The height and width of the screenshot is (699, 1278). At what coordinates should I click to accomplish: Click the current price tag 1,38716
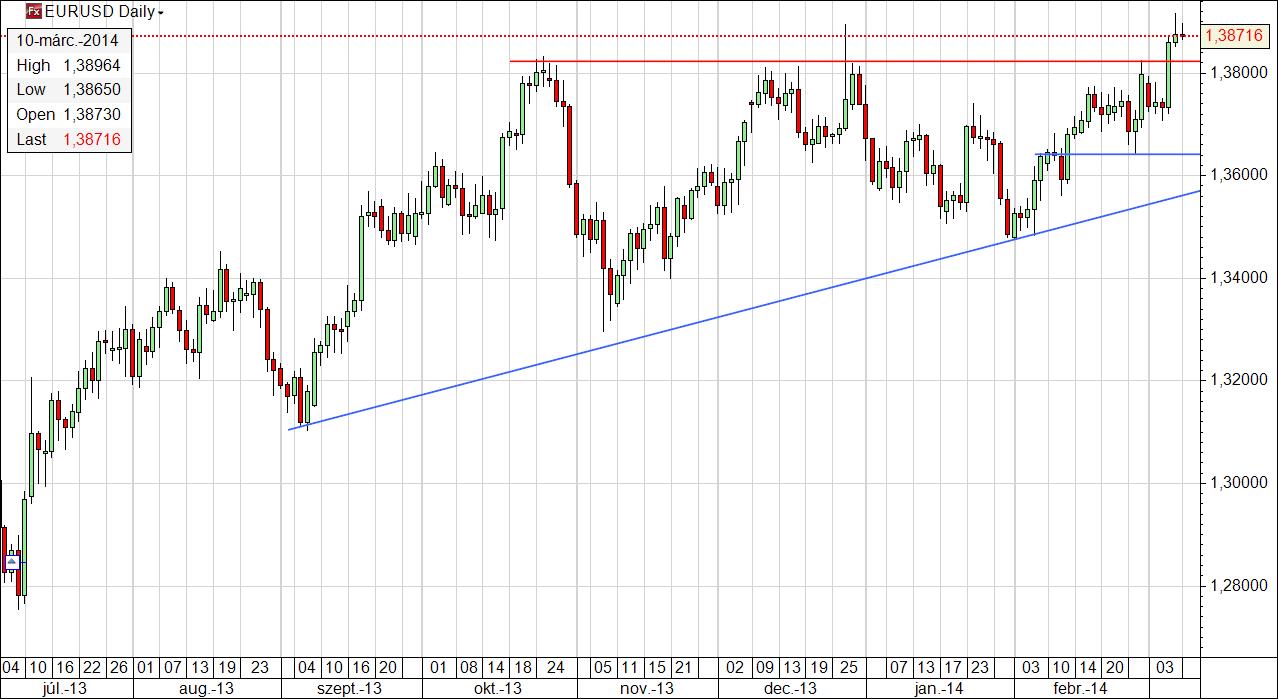point(1235,36)
